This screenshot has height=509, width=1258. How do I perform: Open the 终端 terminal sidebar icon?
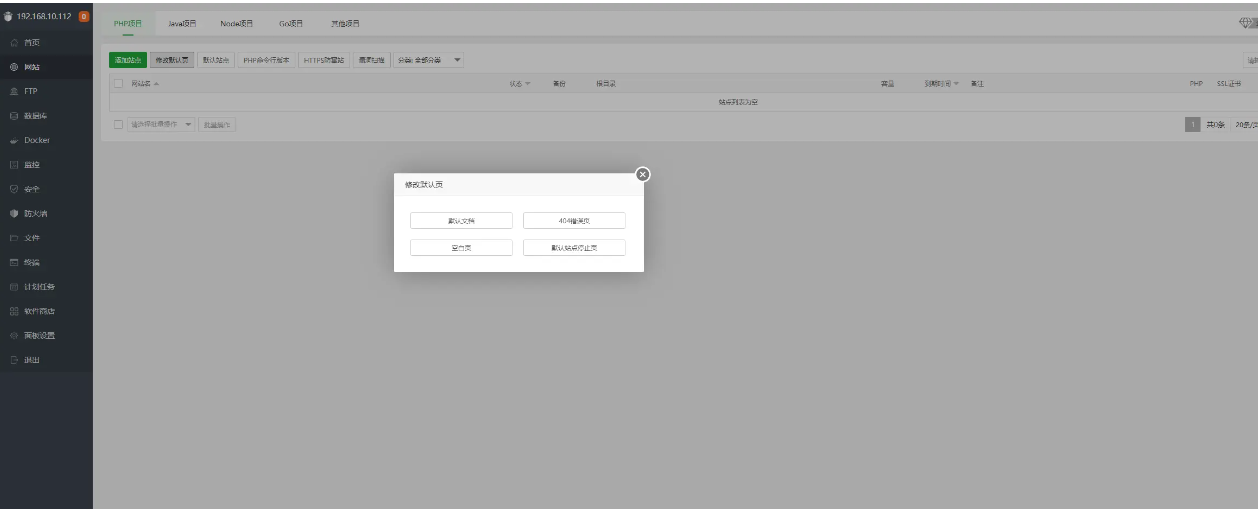point(14,262)
